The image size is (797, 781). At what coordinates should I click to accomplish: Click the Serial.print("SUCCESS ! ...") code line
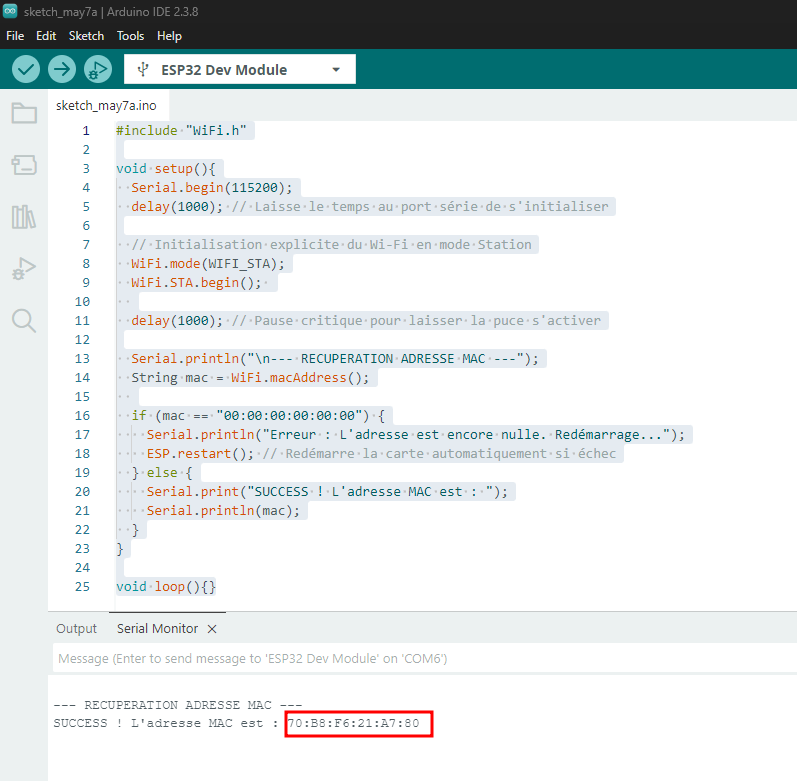point(327,492)
